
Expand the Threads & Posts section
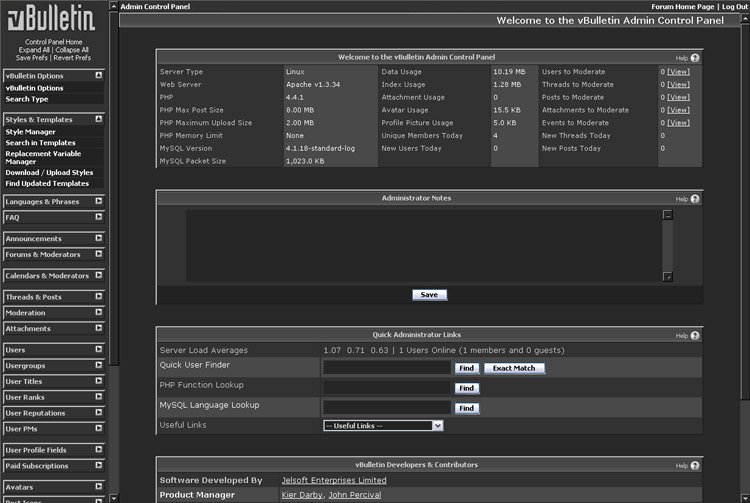(99, 296)
